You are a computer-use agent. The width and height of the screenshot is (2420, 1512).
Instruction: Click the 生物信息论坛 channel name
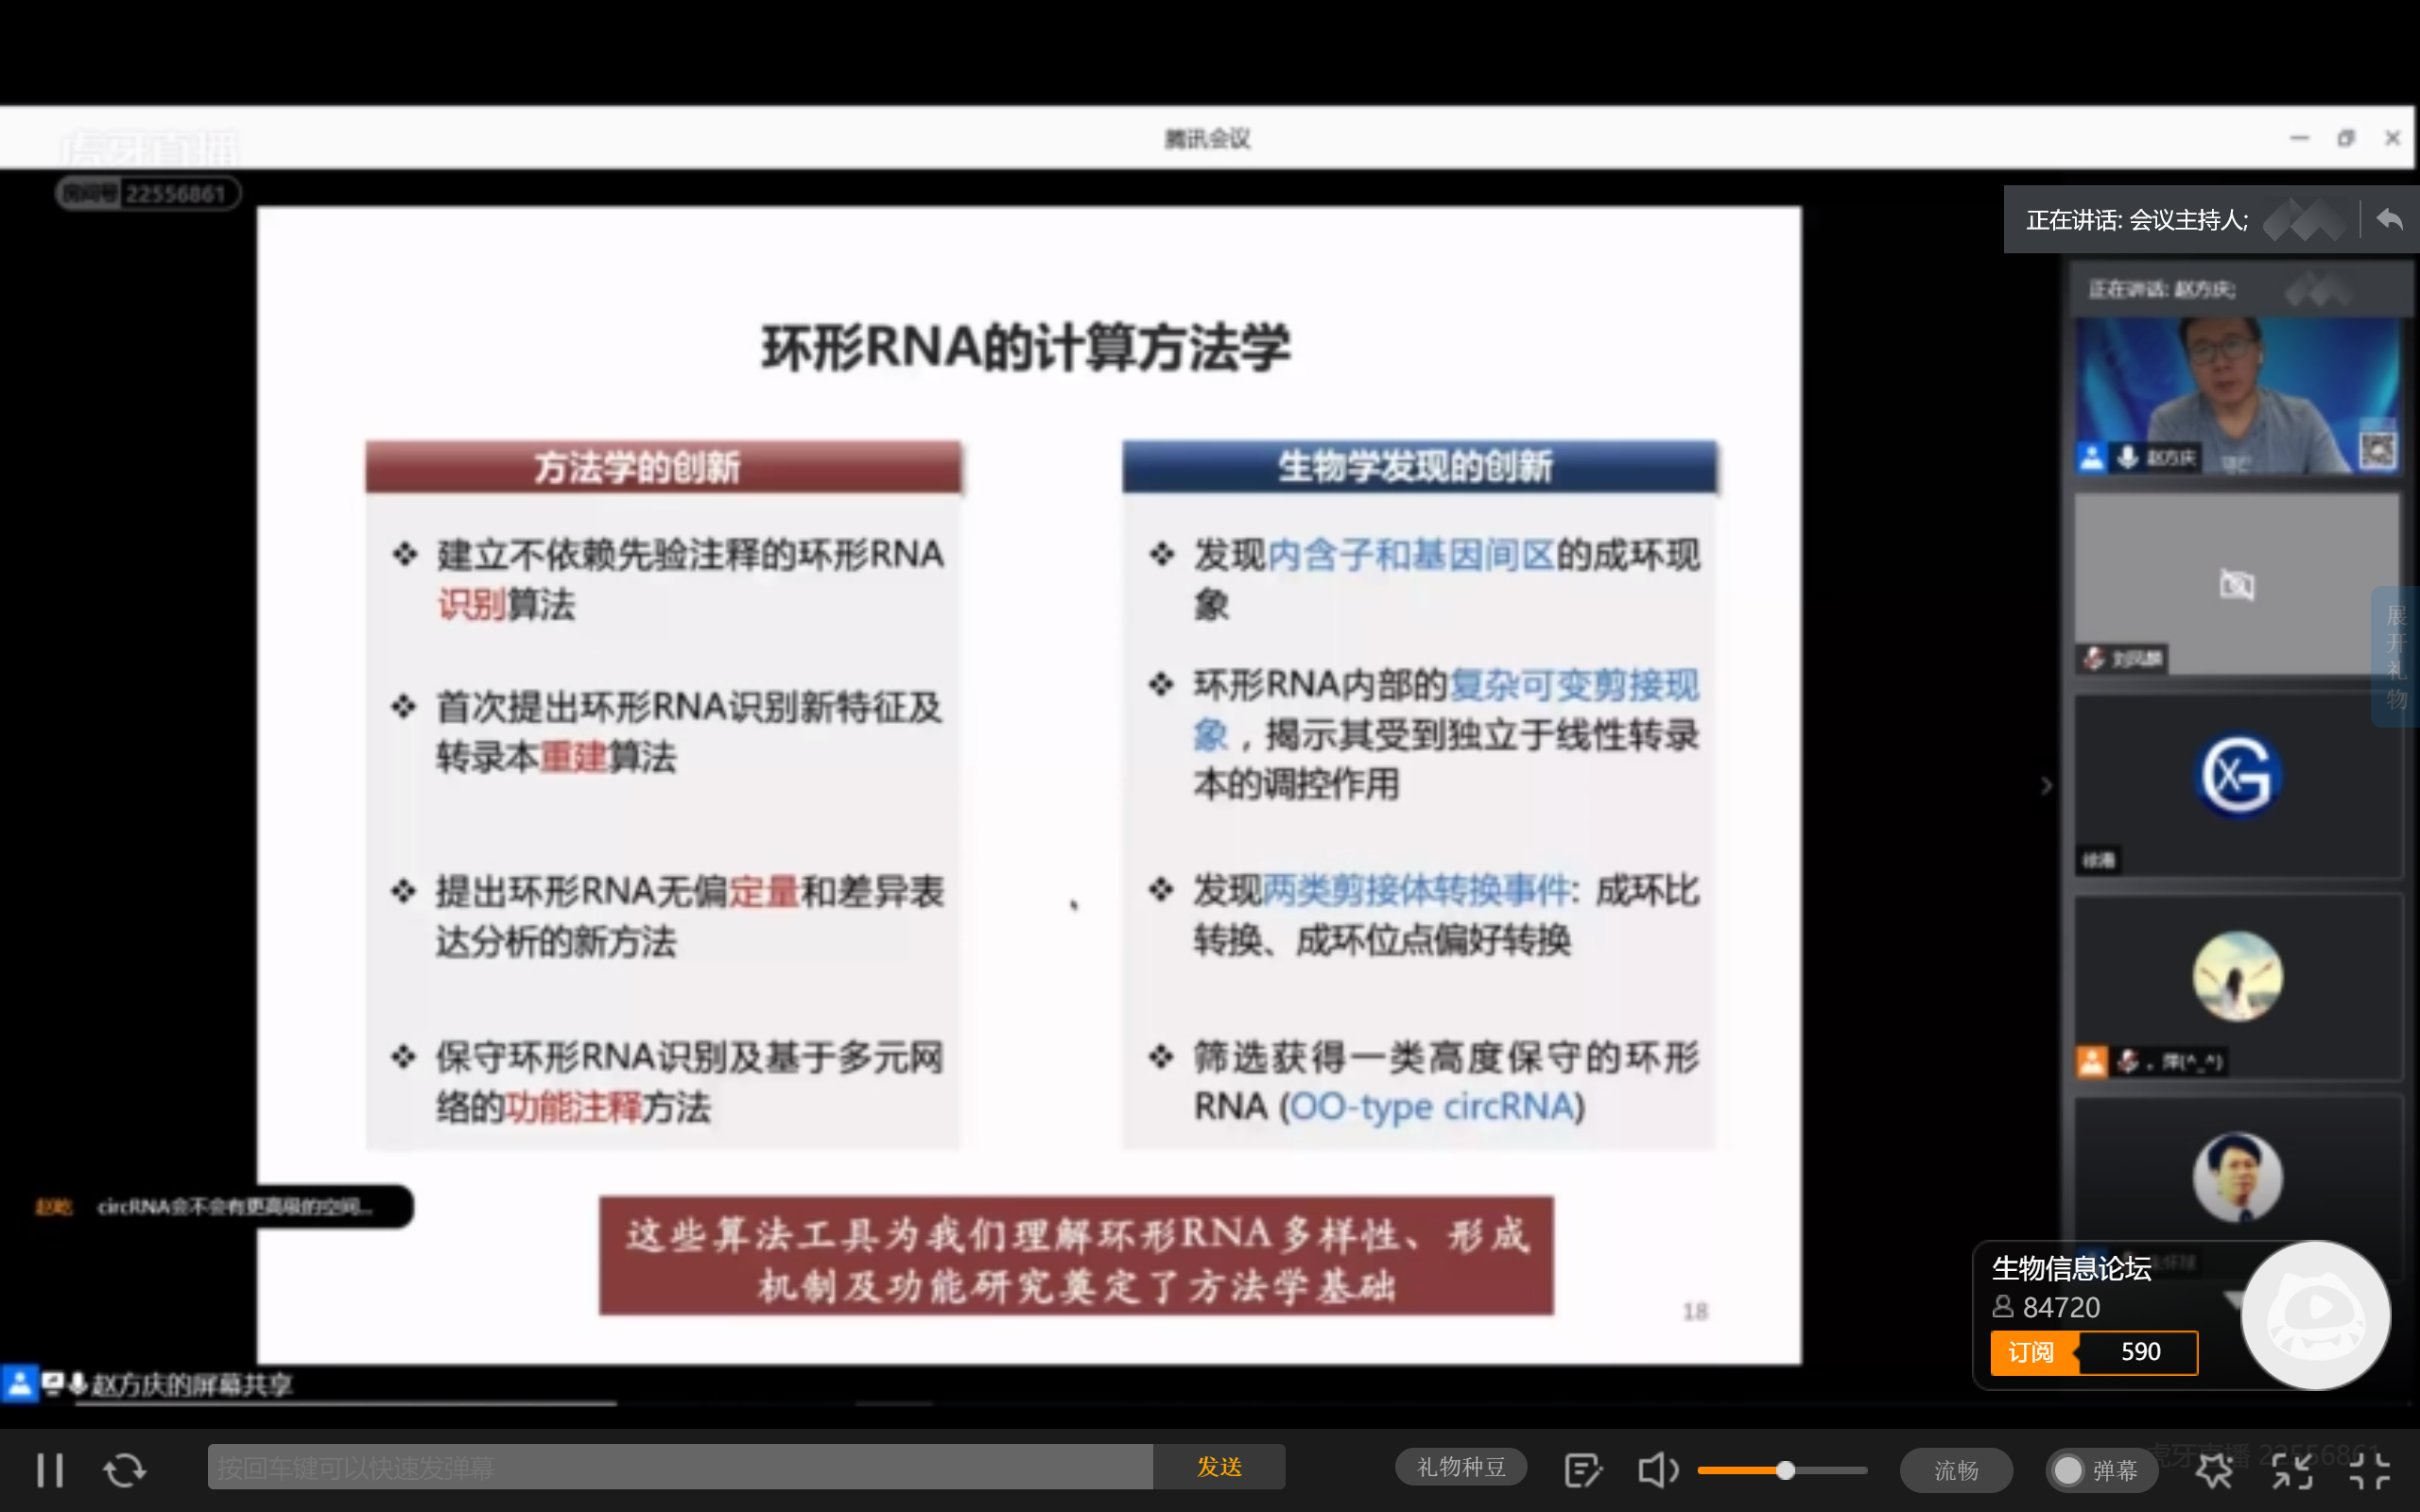[2070, 1268]
